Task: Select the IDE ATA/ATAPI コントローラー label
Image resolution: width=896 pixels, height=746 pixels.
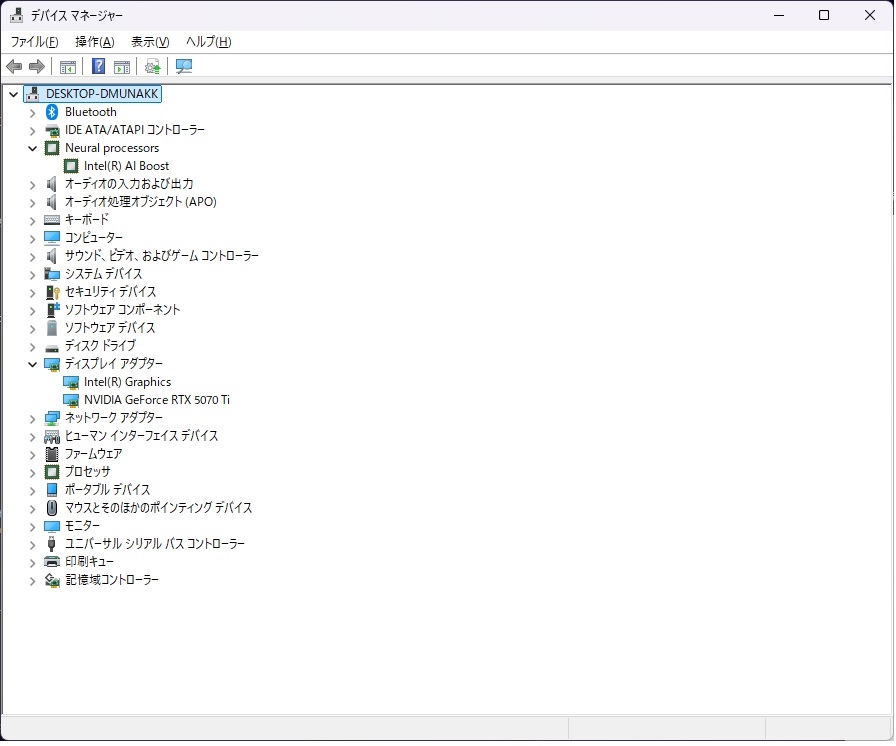Action: (135, 130)
